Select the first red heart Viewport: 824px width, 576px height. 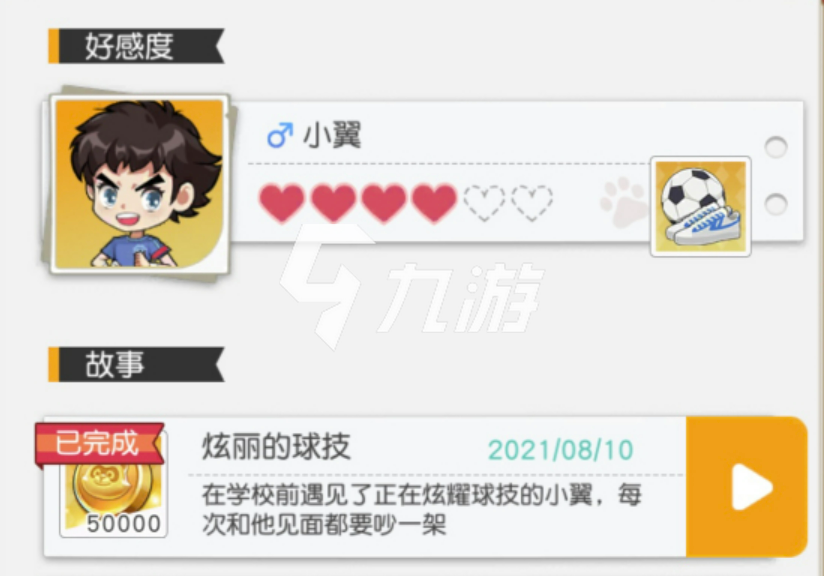click(282, 203)
